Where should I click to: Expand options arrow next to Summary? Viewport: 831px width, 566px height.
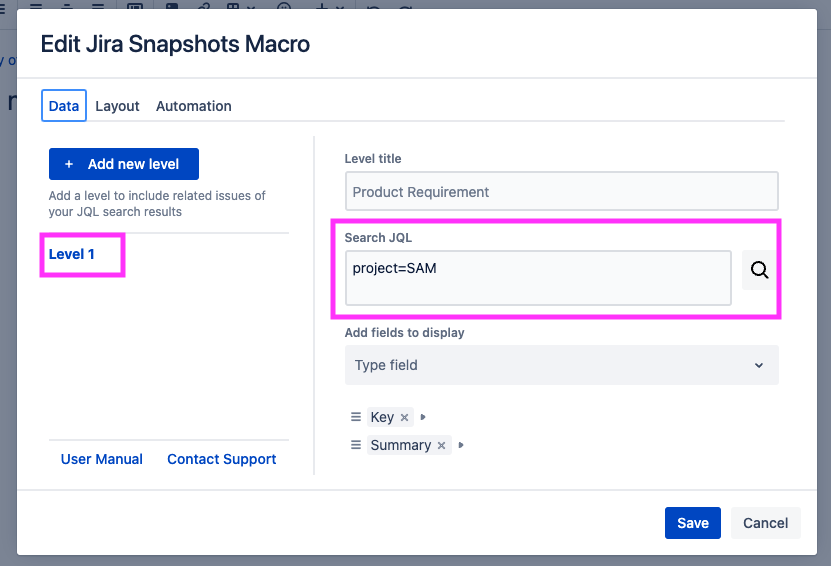click(x=461, y=445)
